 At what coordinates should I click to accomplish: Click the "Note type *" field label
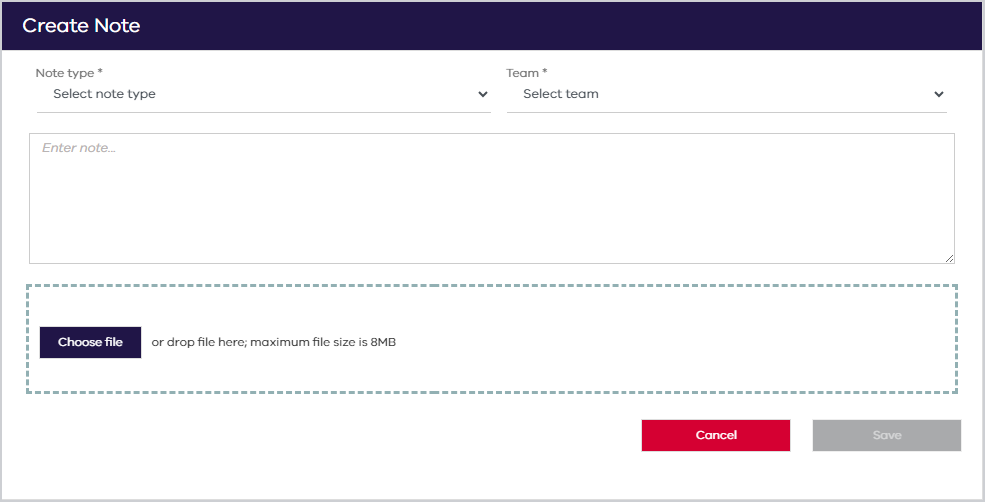(69, 73)
